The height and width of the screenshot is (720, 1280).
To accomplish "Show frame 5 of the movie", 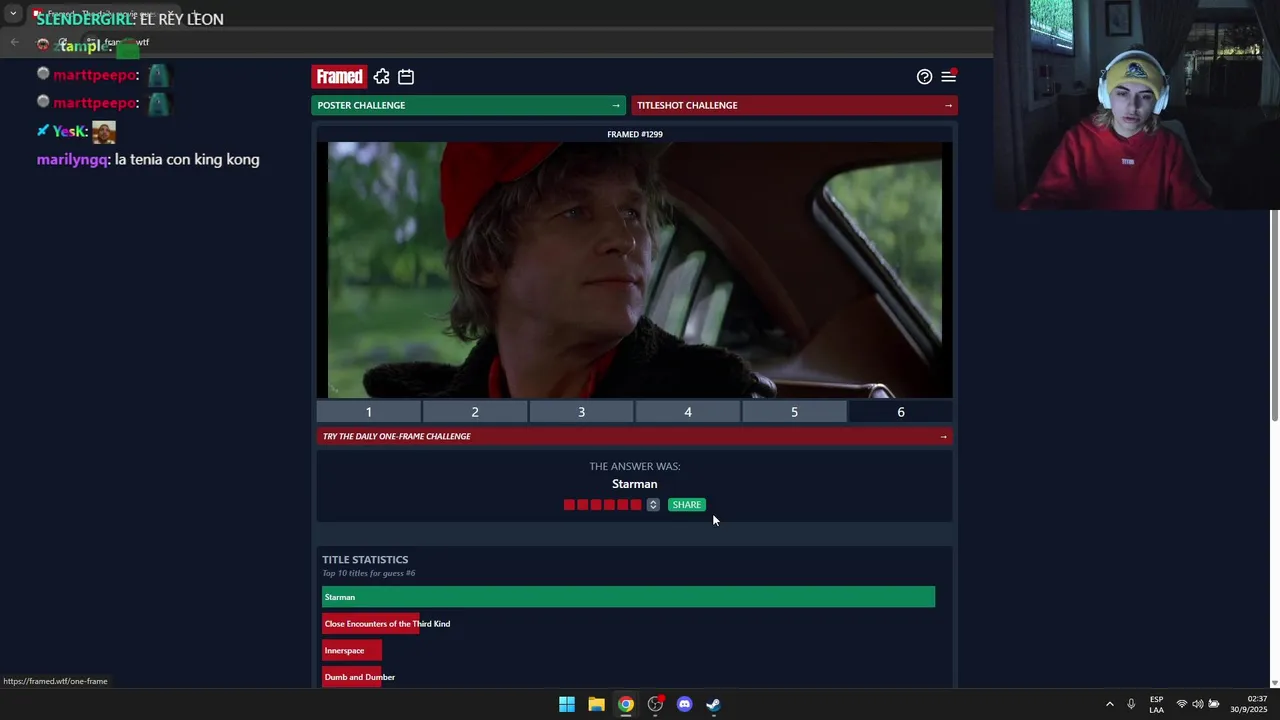I will coord(794,412).
